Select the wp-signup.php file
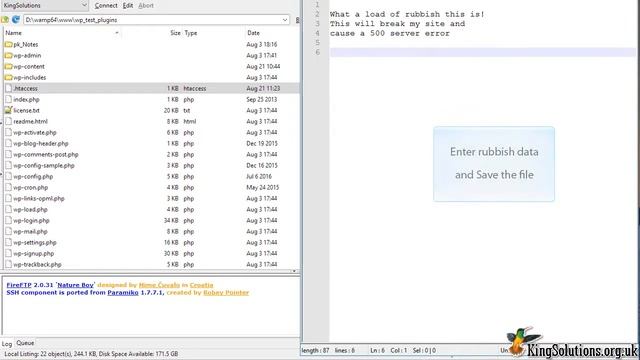The height and width of the screenshot is (360, 640). click(33, 254)
